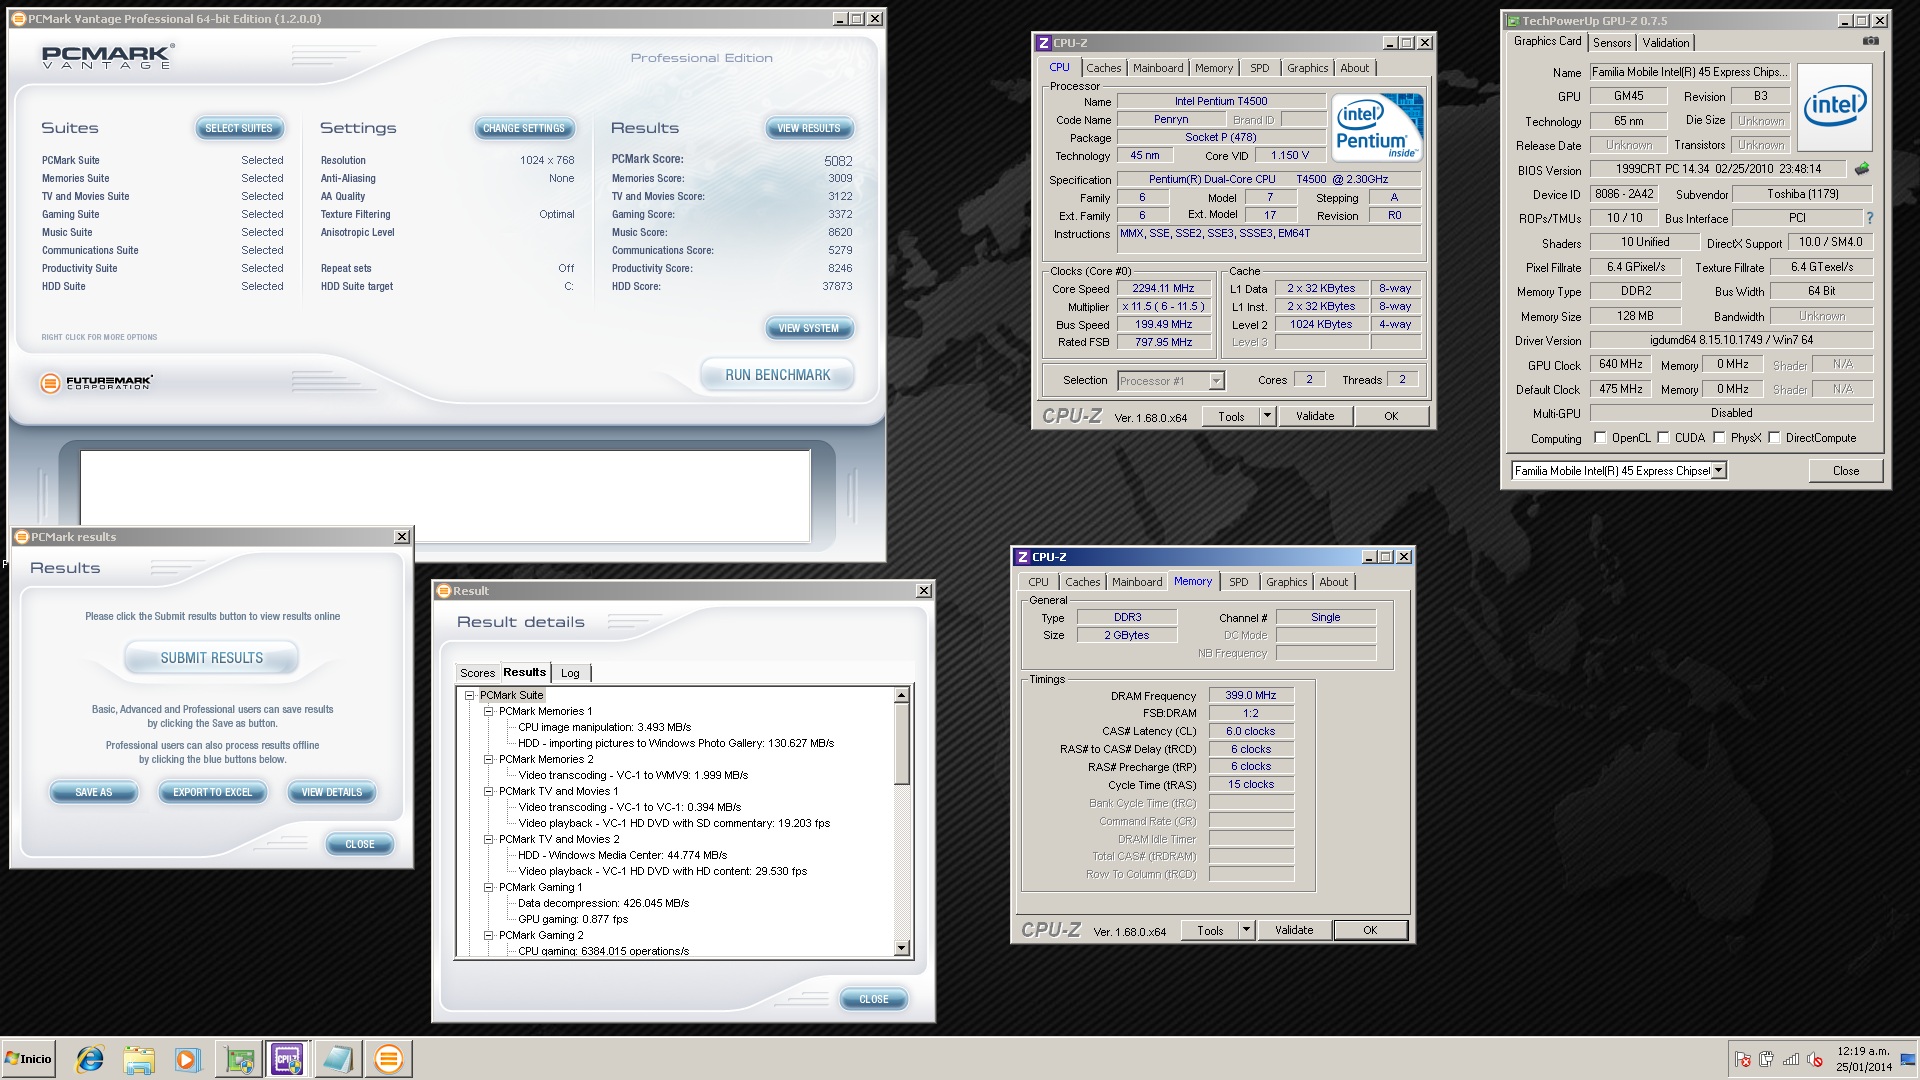Open the Action Center flag tray icon
1920x1080 pixels.
[x=1743, y=1060]
